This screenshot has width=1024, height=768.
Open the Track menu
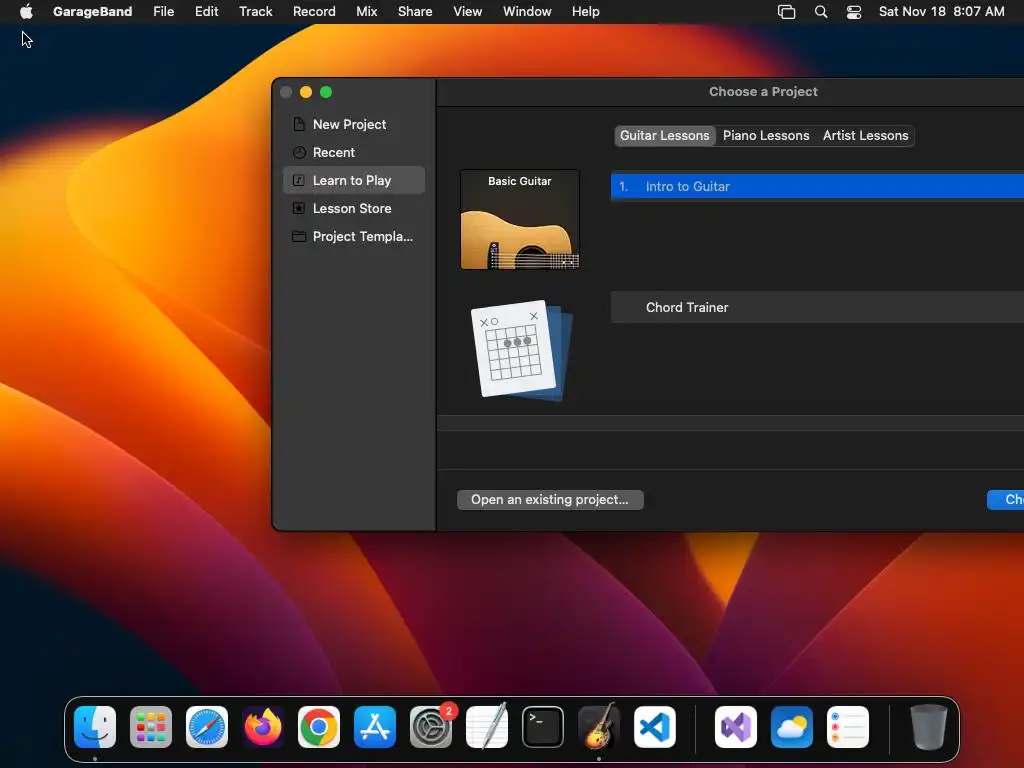pos(255,11)
